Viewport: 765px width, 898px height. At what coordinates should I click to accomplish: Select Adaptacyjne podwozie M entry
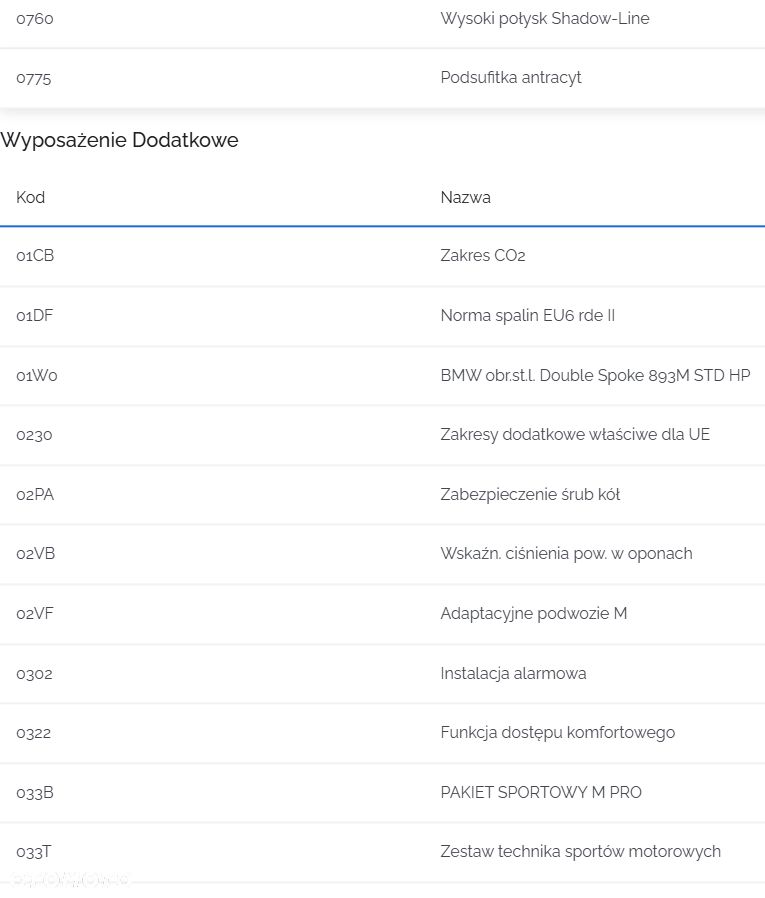[x=534, y=614]
